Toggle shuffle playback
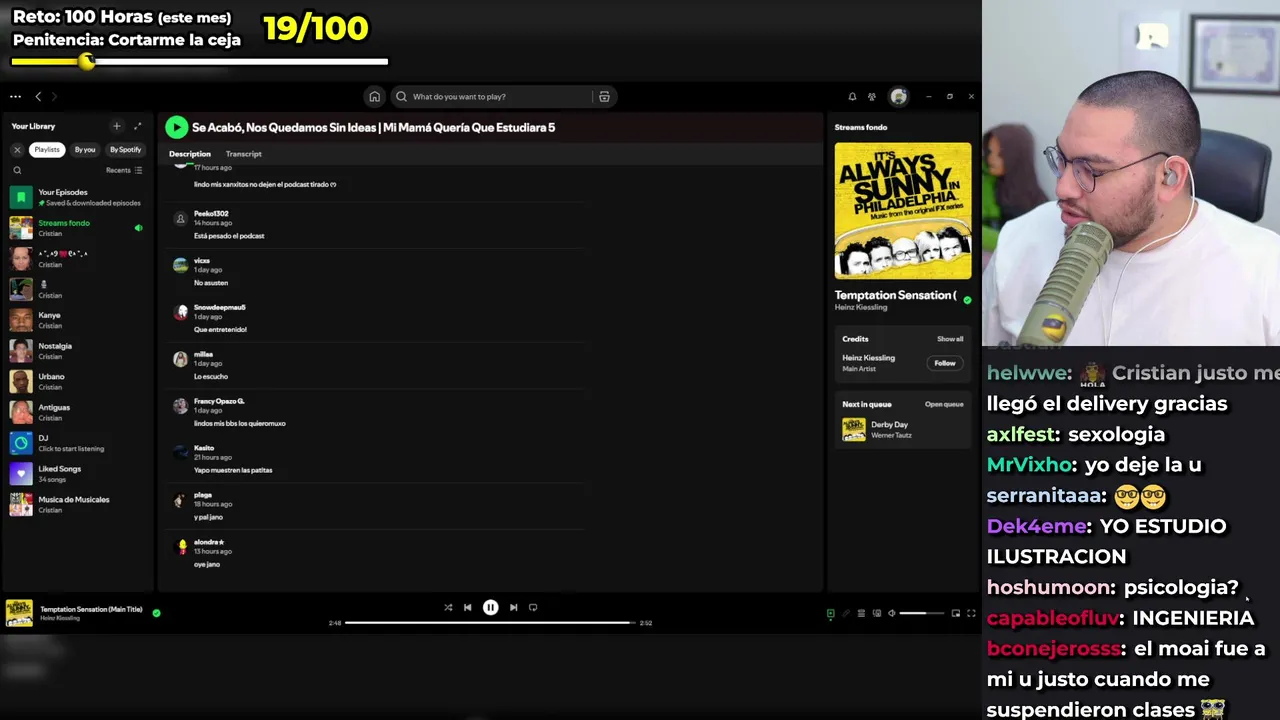 (x=448, y=607)
